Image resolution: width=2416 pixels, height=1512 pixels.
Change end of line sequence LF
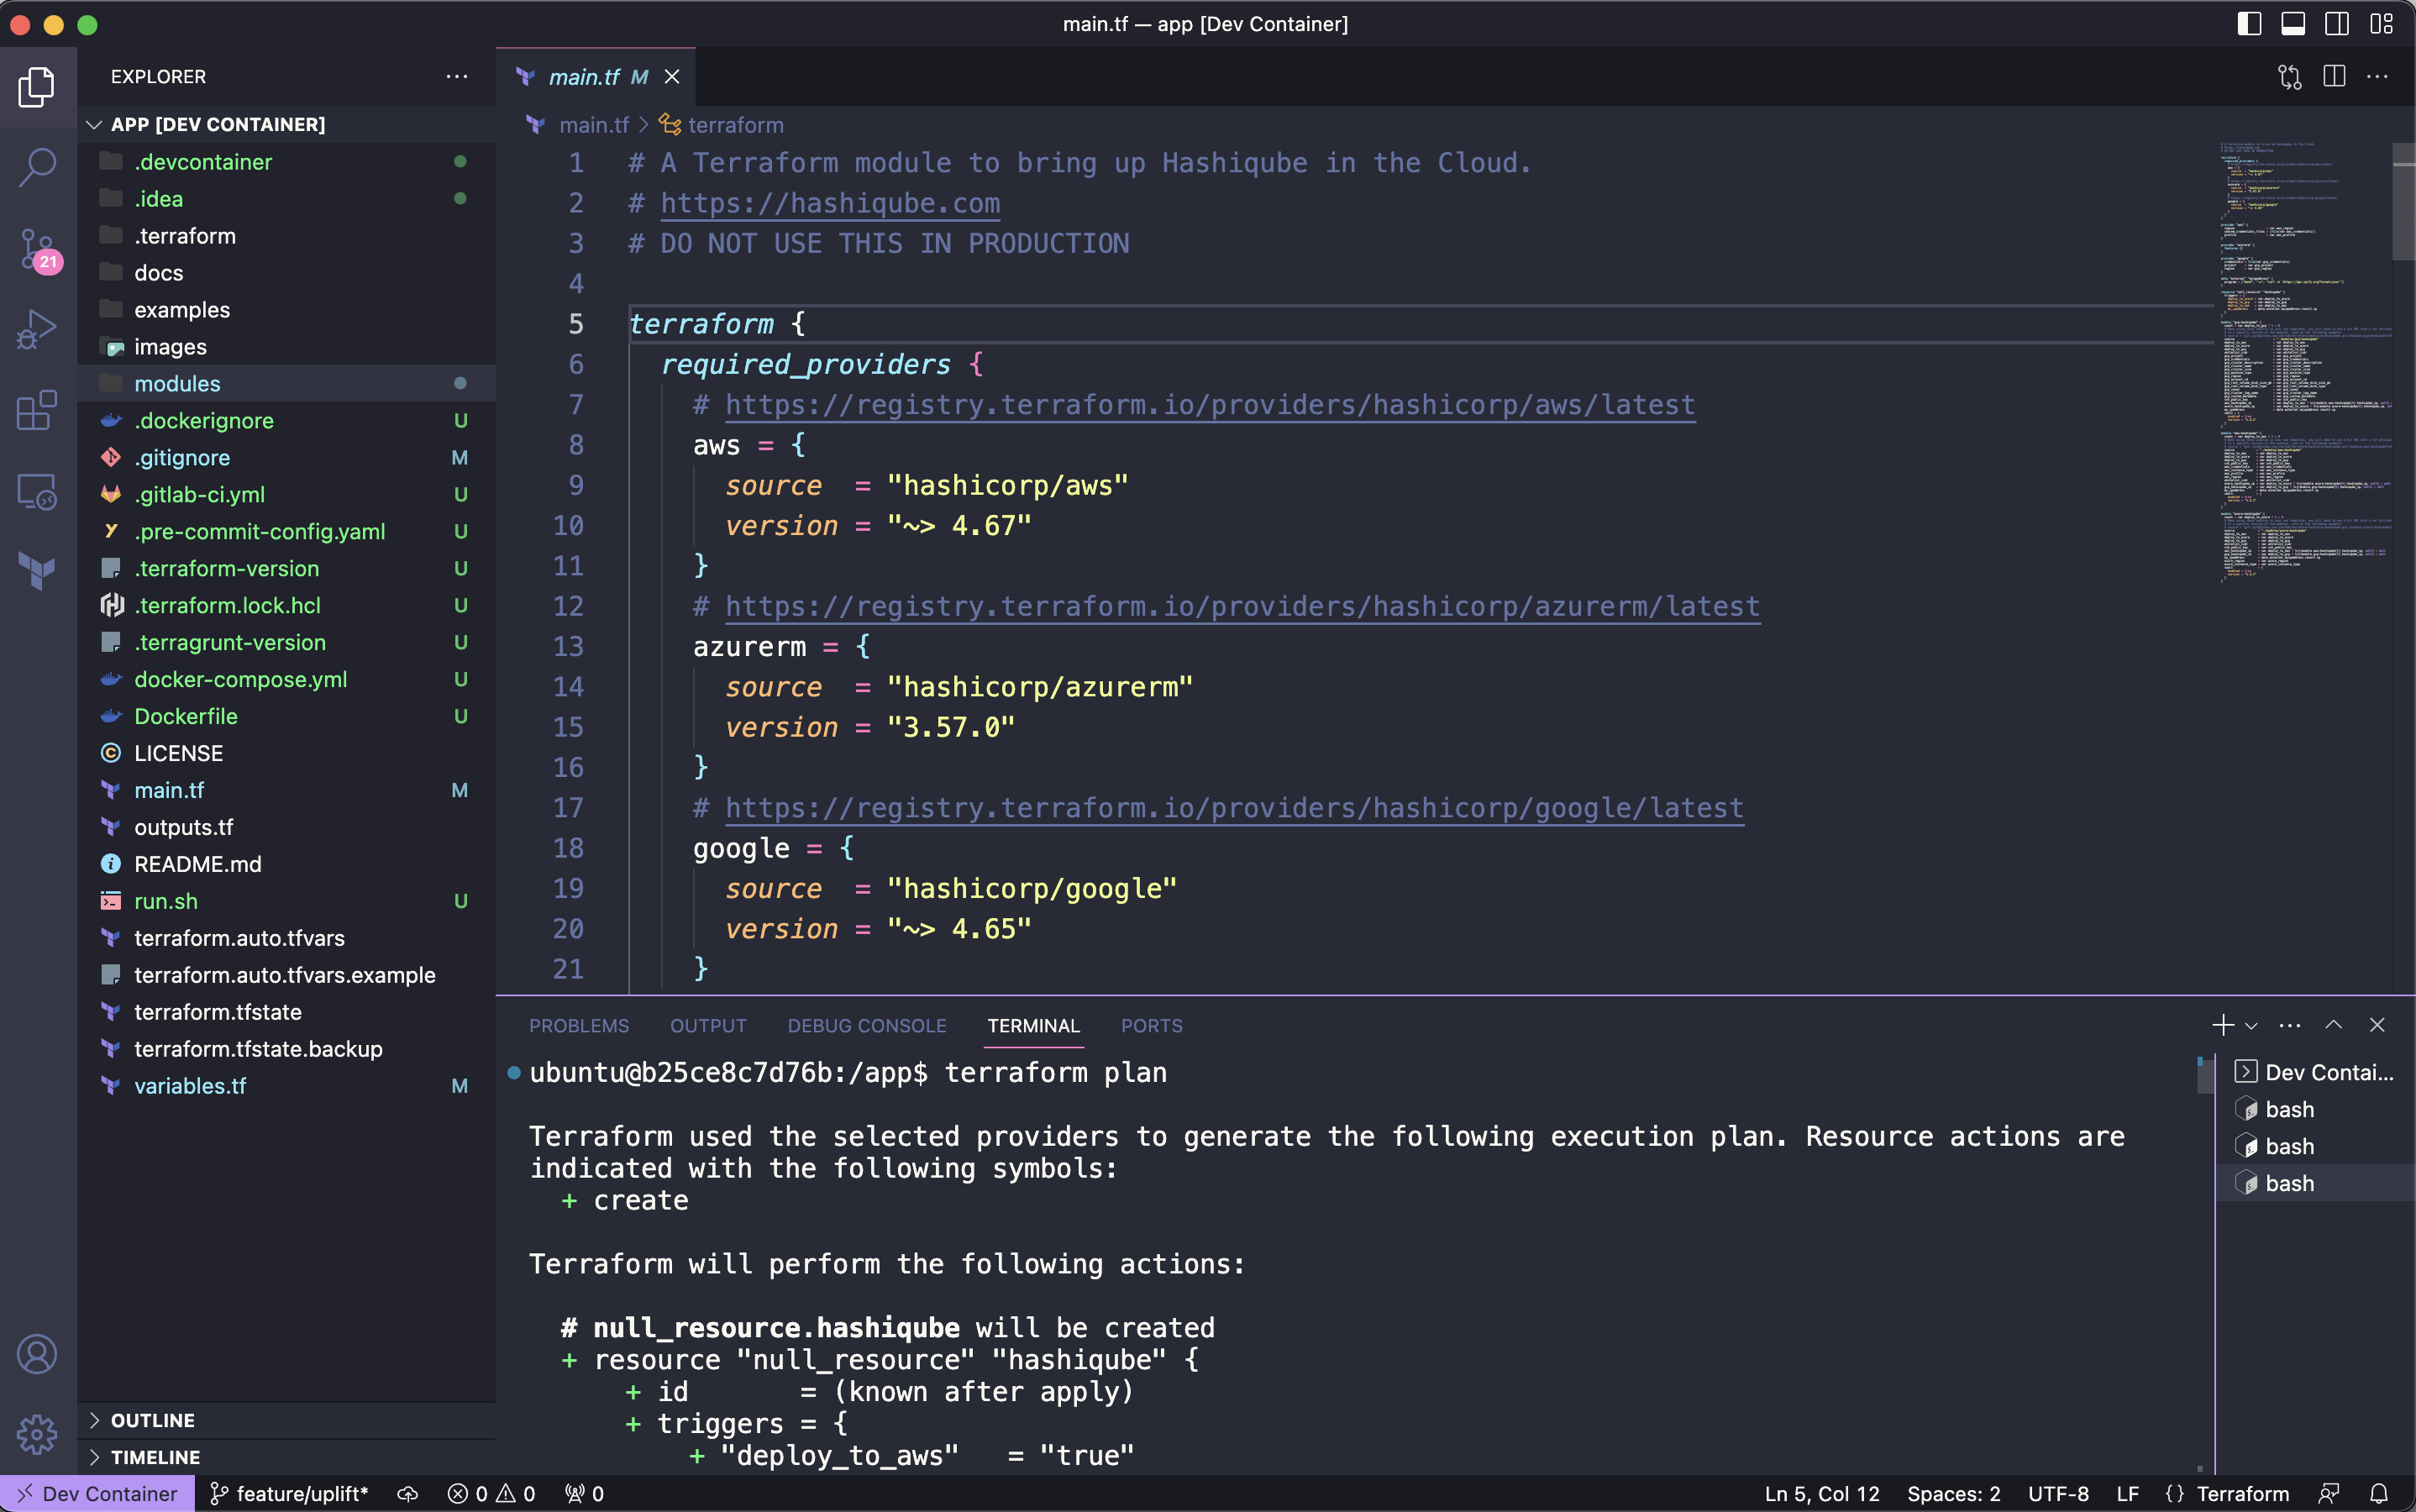click(x=2128, y=1493)
